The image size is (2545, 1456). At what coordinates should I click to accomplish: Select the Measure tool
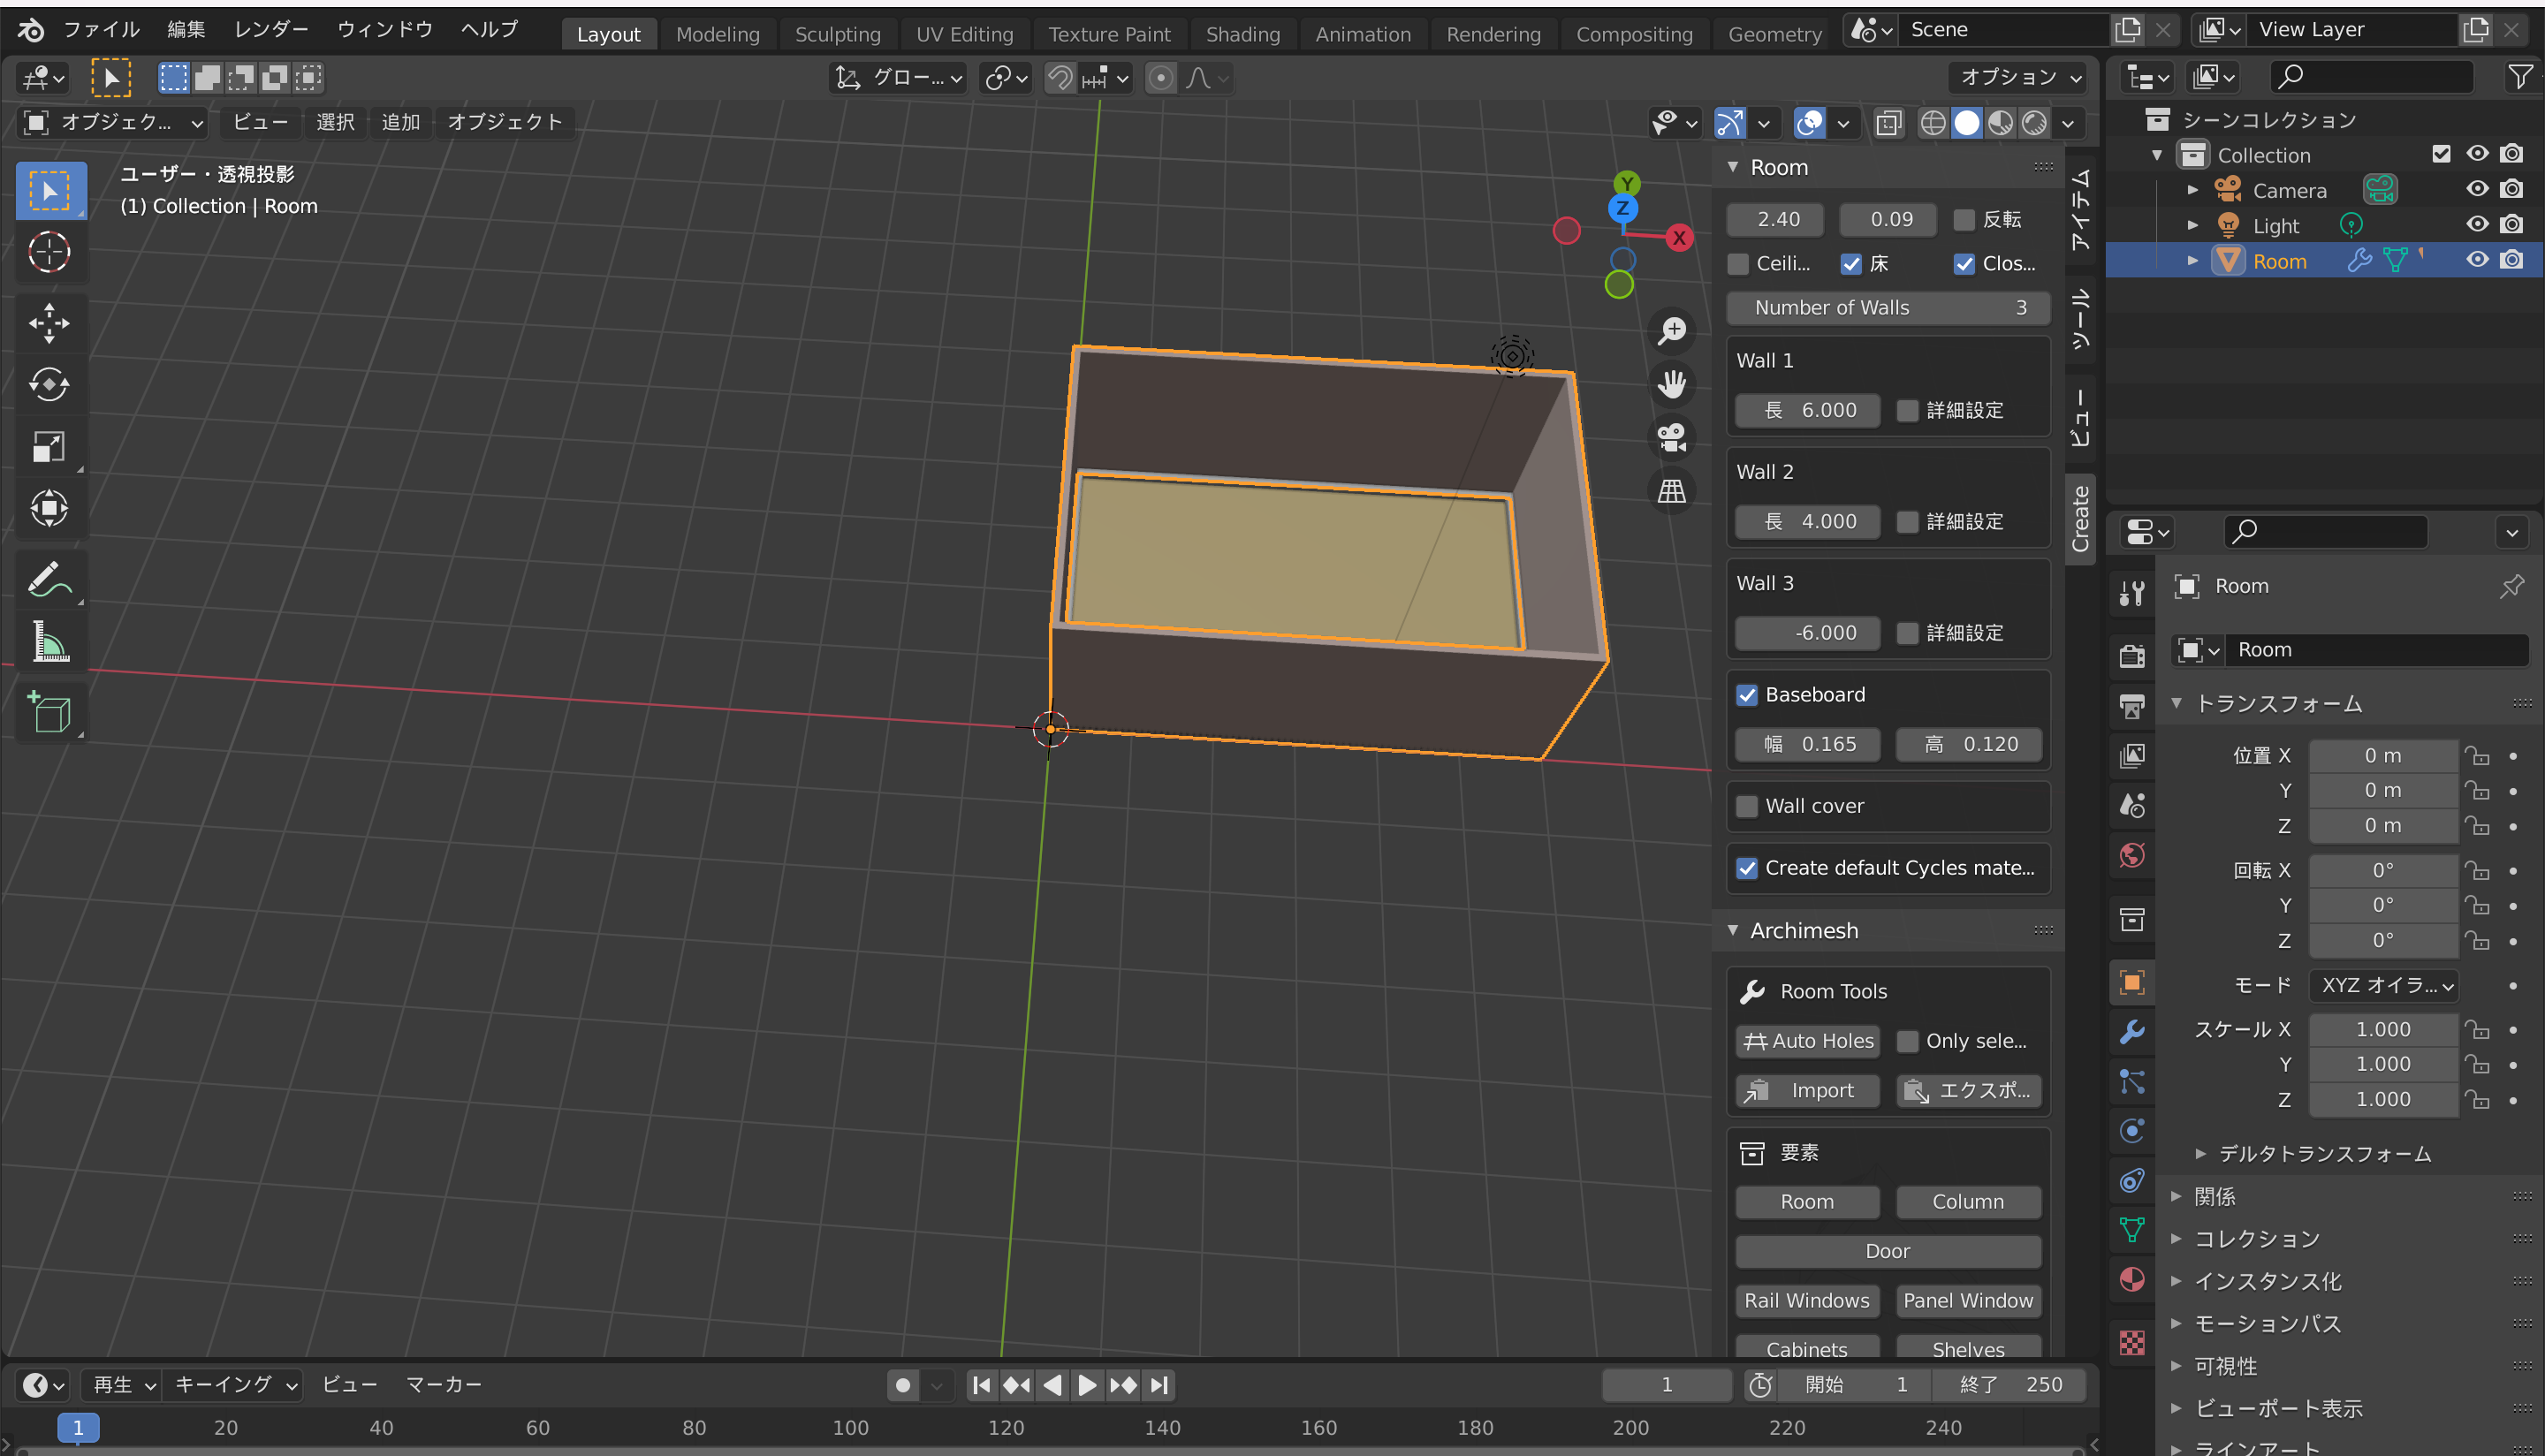[49, 641]
